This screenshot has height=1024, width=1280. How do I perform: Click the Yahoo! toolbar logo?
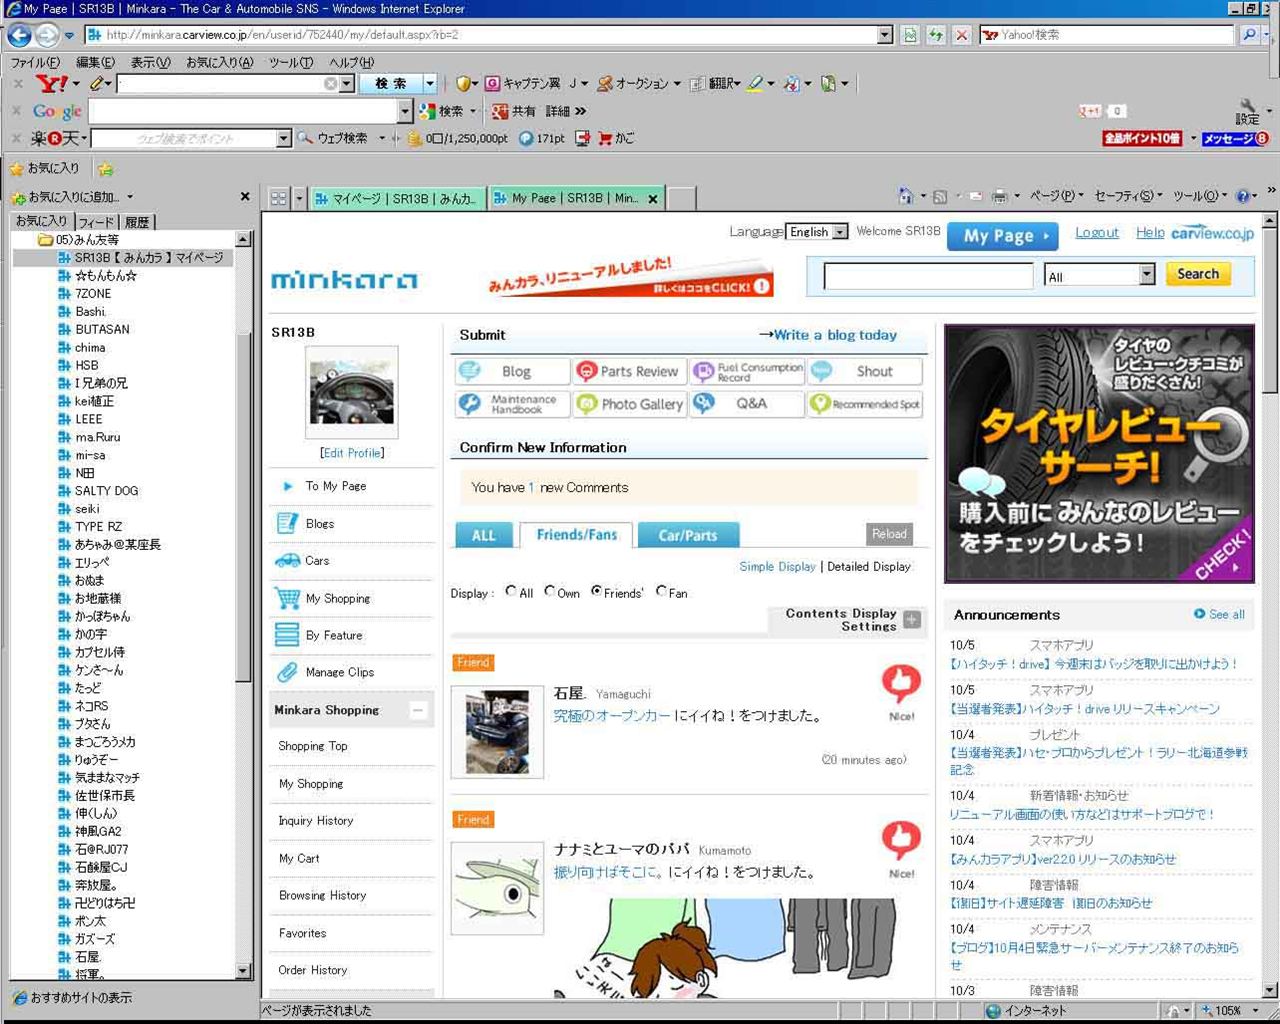pyautogui.click(x=51, y=84)
